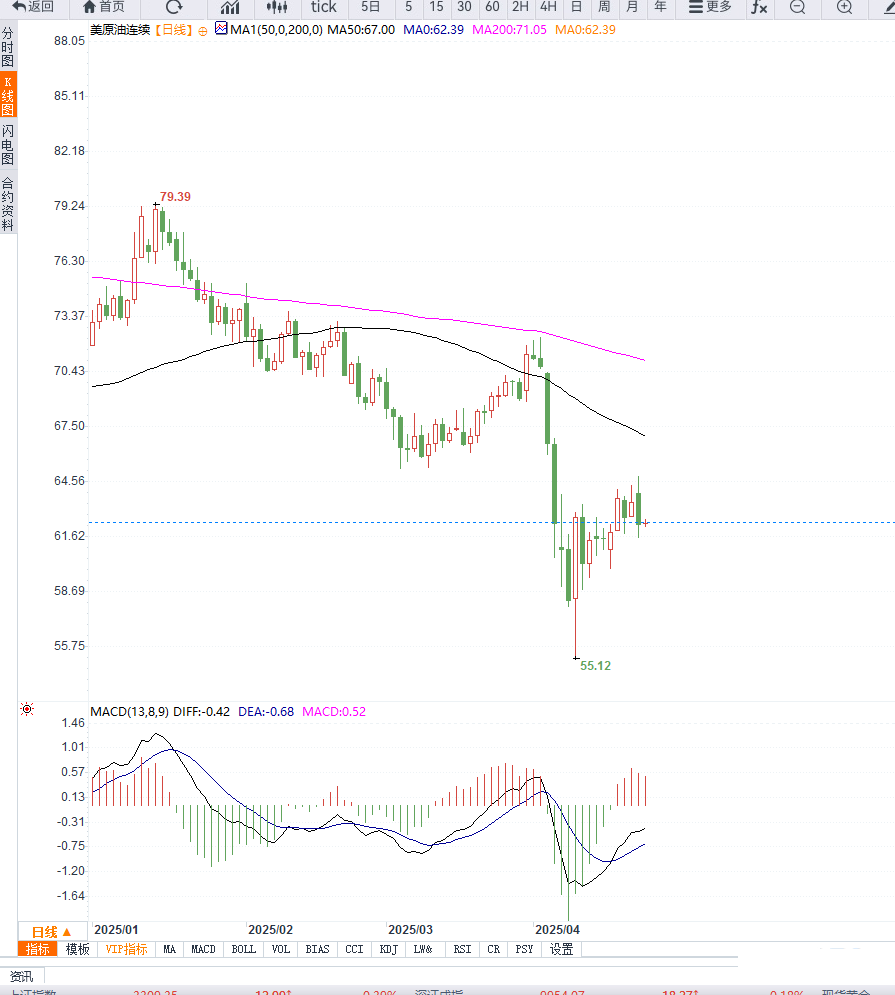This screenshot has width=895, height=995.
Task: Select the candlestick chart type icon
Action: (277, 8)
